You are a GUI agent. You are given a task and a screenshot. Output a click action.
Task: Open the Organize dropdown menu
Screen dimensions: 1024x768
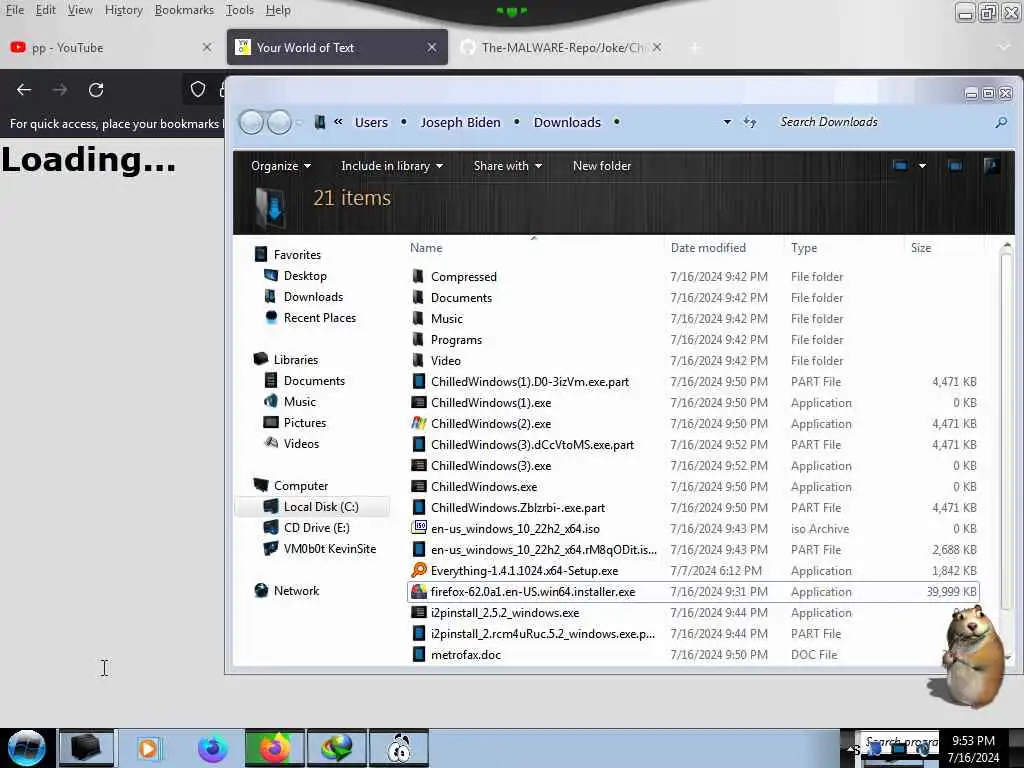click(x=281, y=166)
